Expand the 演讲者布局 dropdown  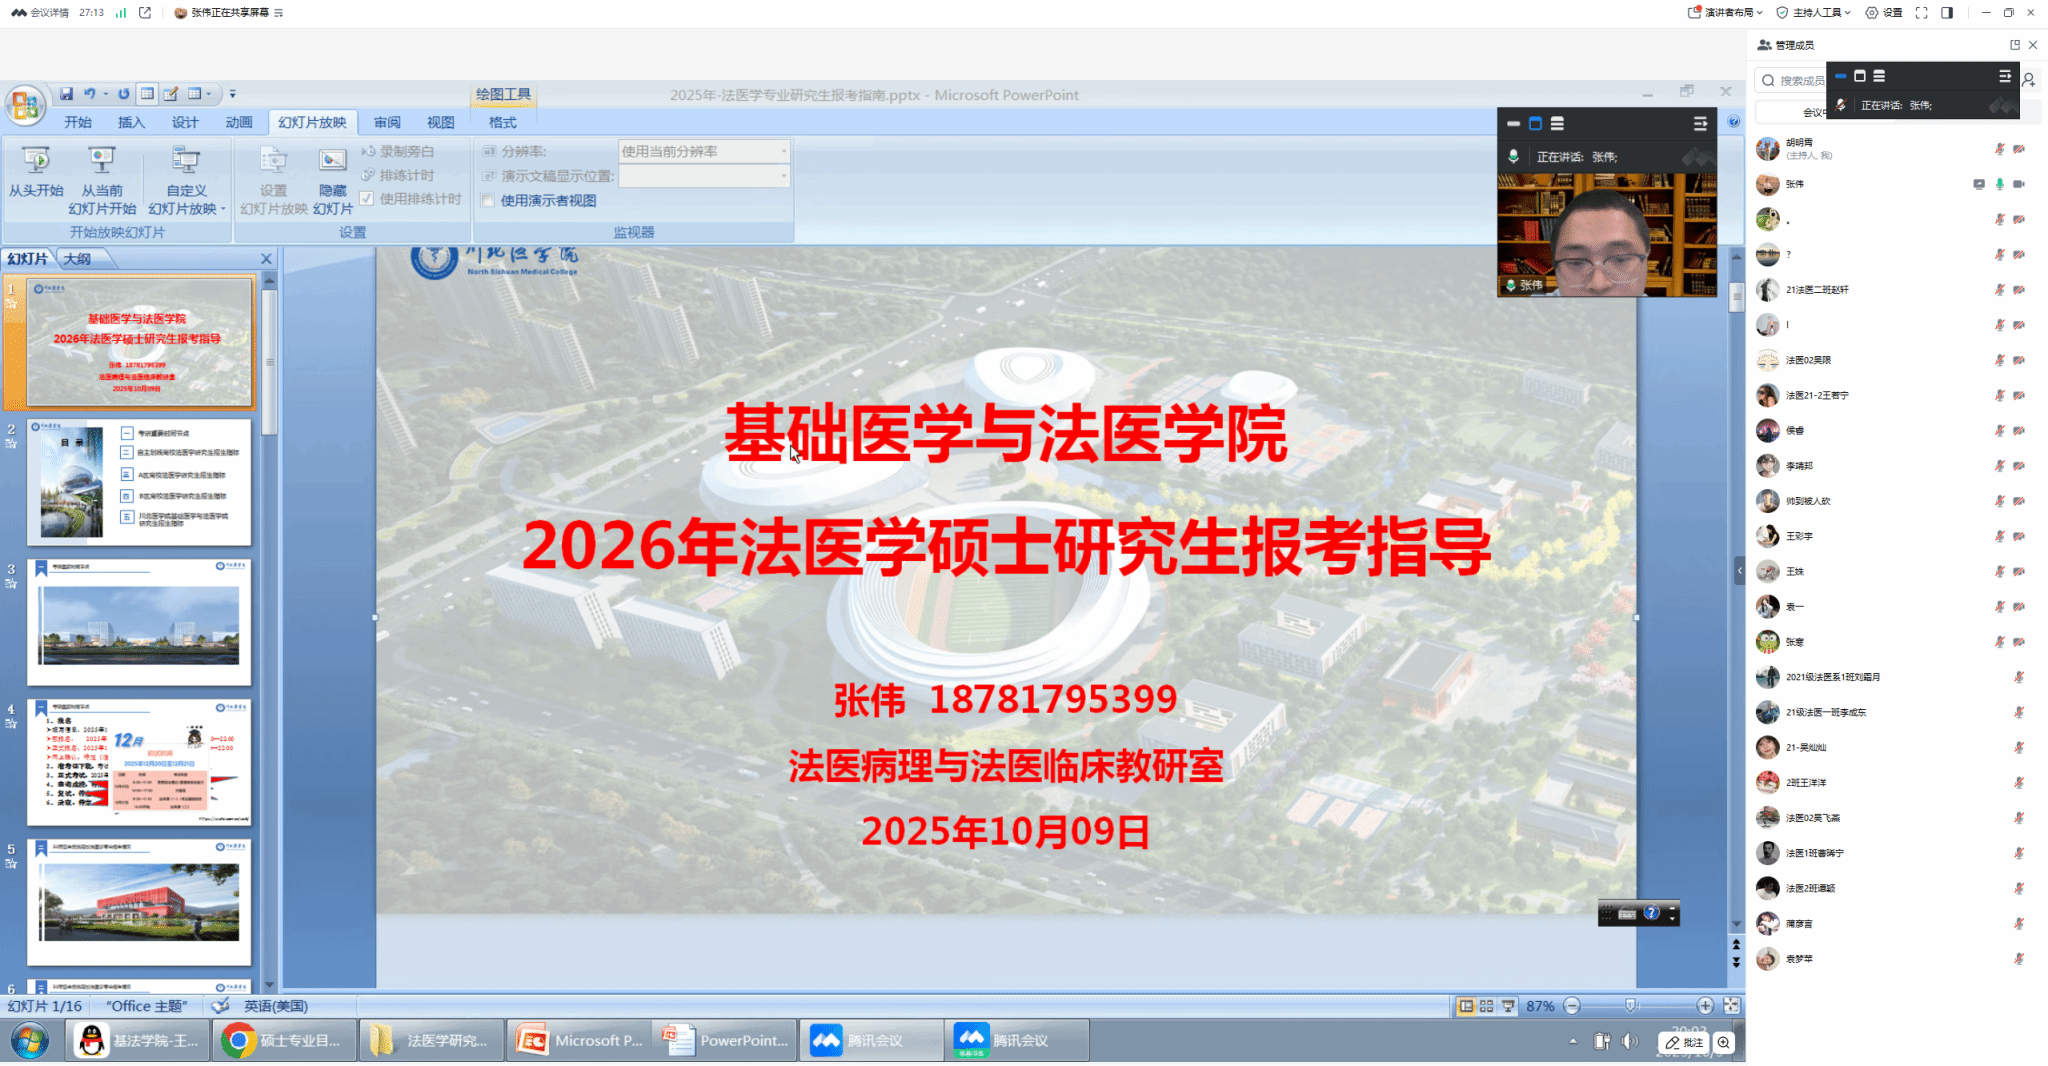coord(1725,13)
